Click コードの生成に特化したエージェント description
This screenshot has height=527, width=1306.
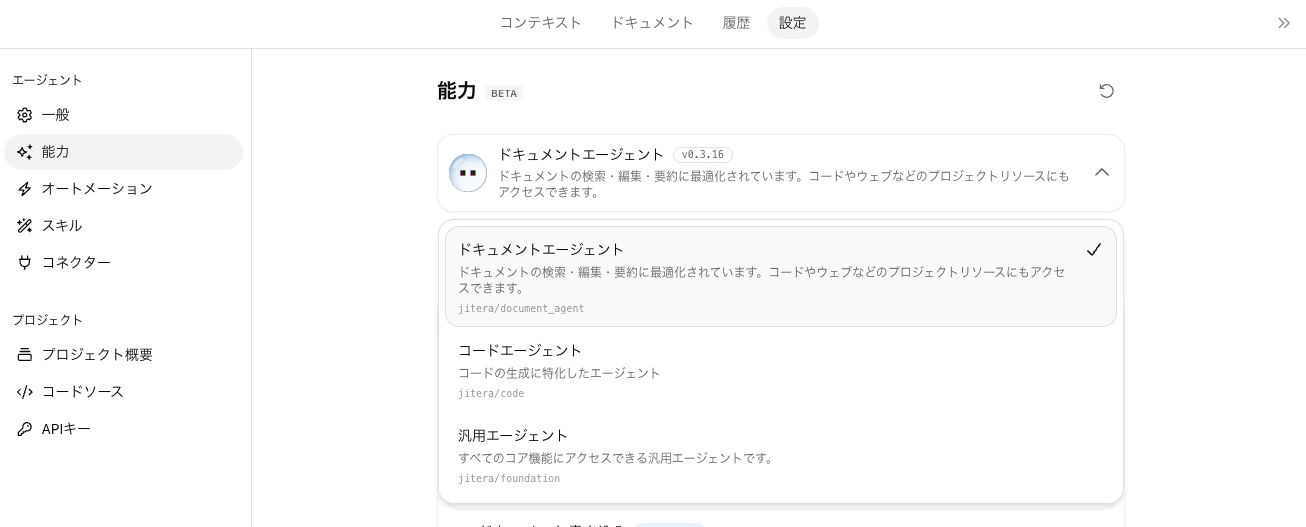click(559, 373)
